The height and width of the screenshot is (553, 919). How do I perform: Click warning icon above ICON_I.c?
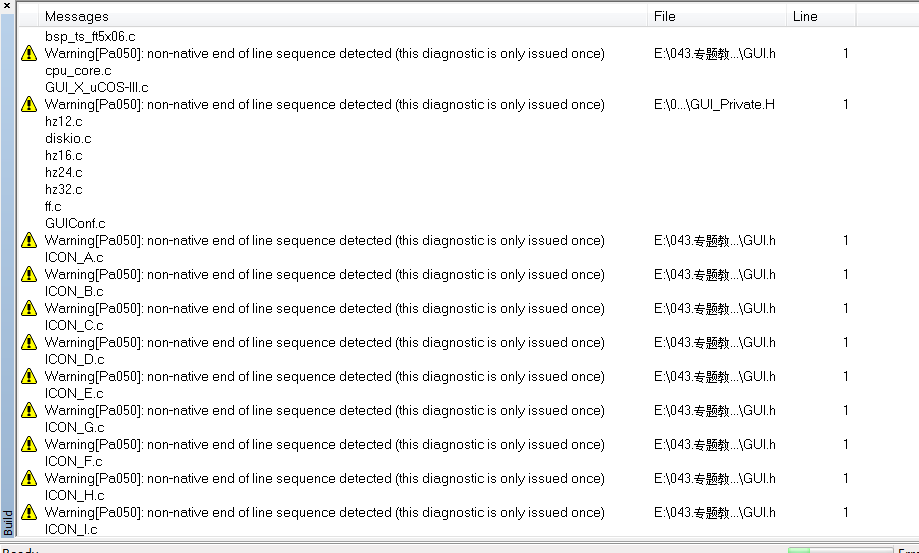29,512
